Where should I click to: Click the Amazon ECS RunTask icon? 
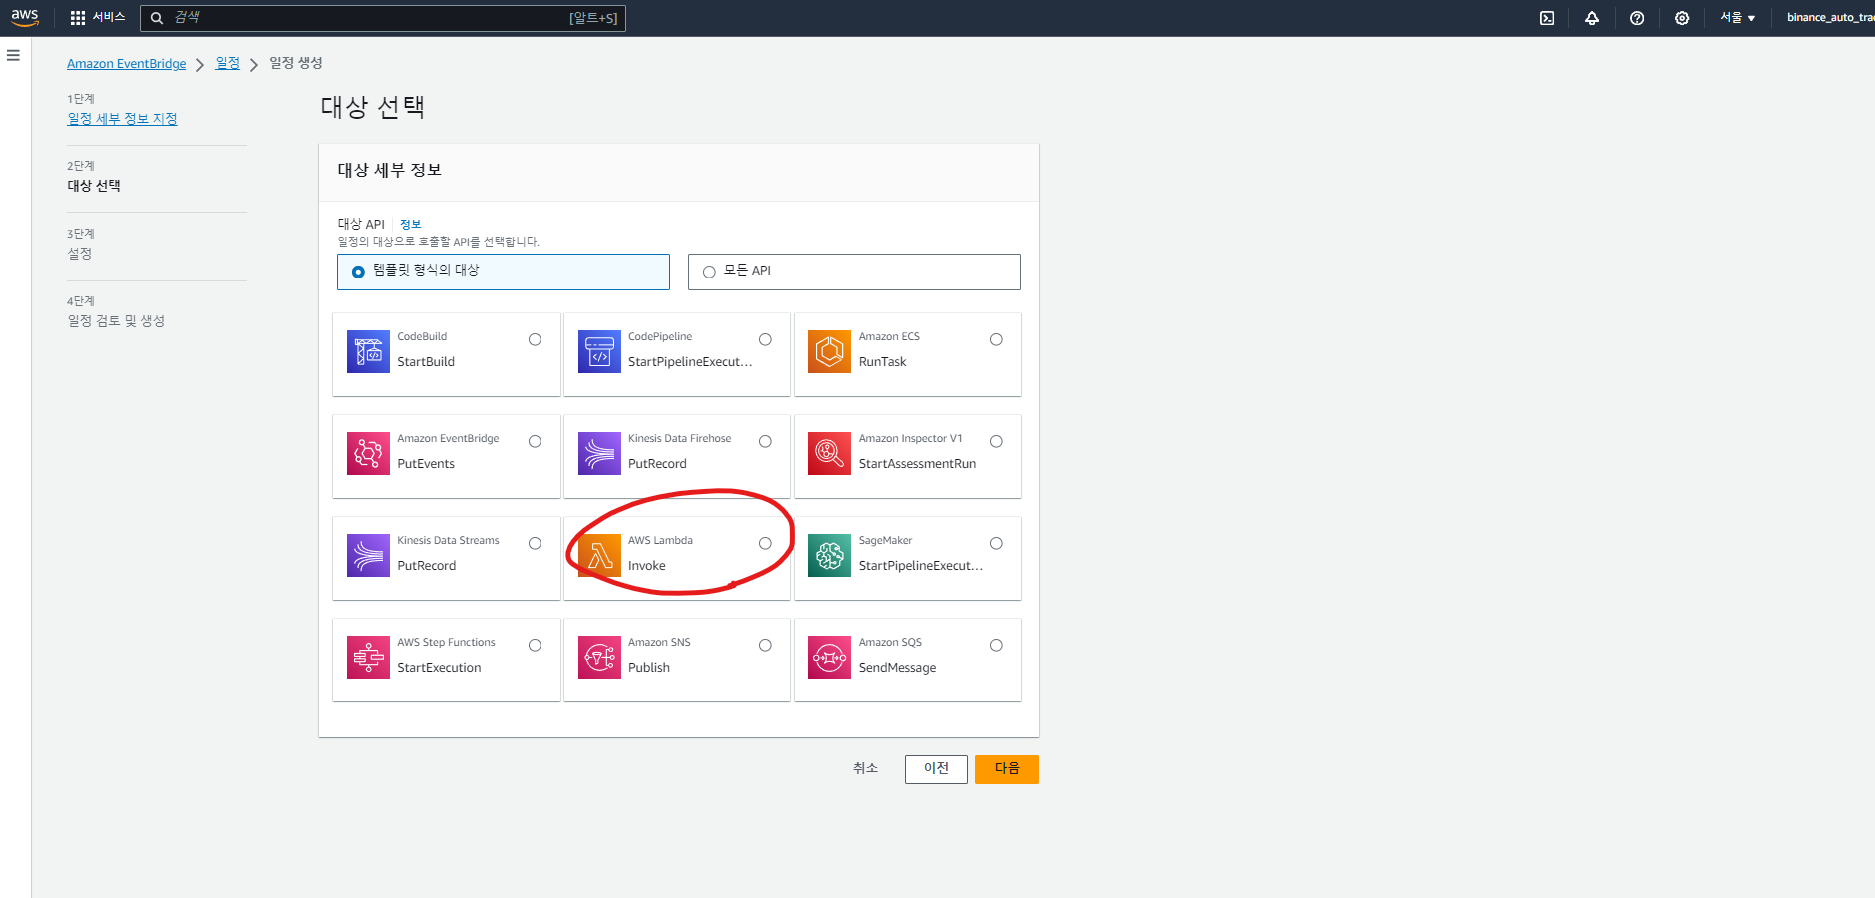pyautogui.click(x=829, y=352)
